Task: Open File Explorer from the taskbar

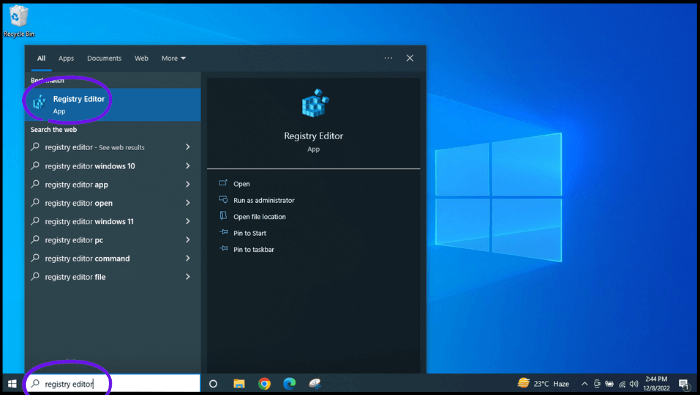Action: point(239,384)
